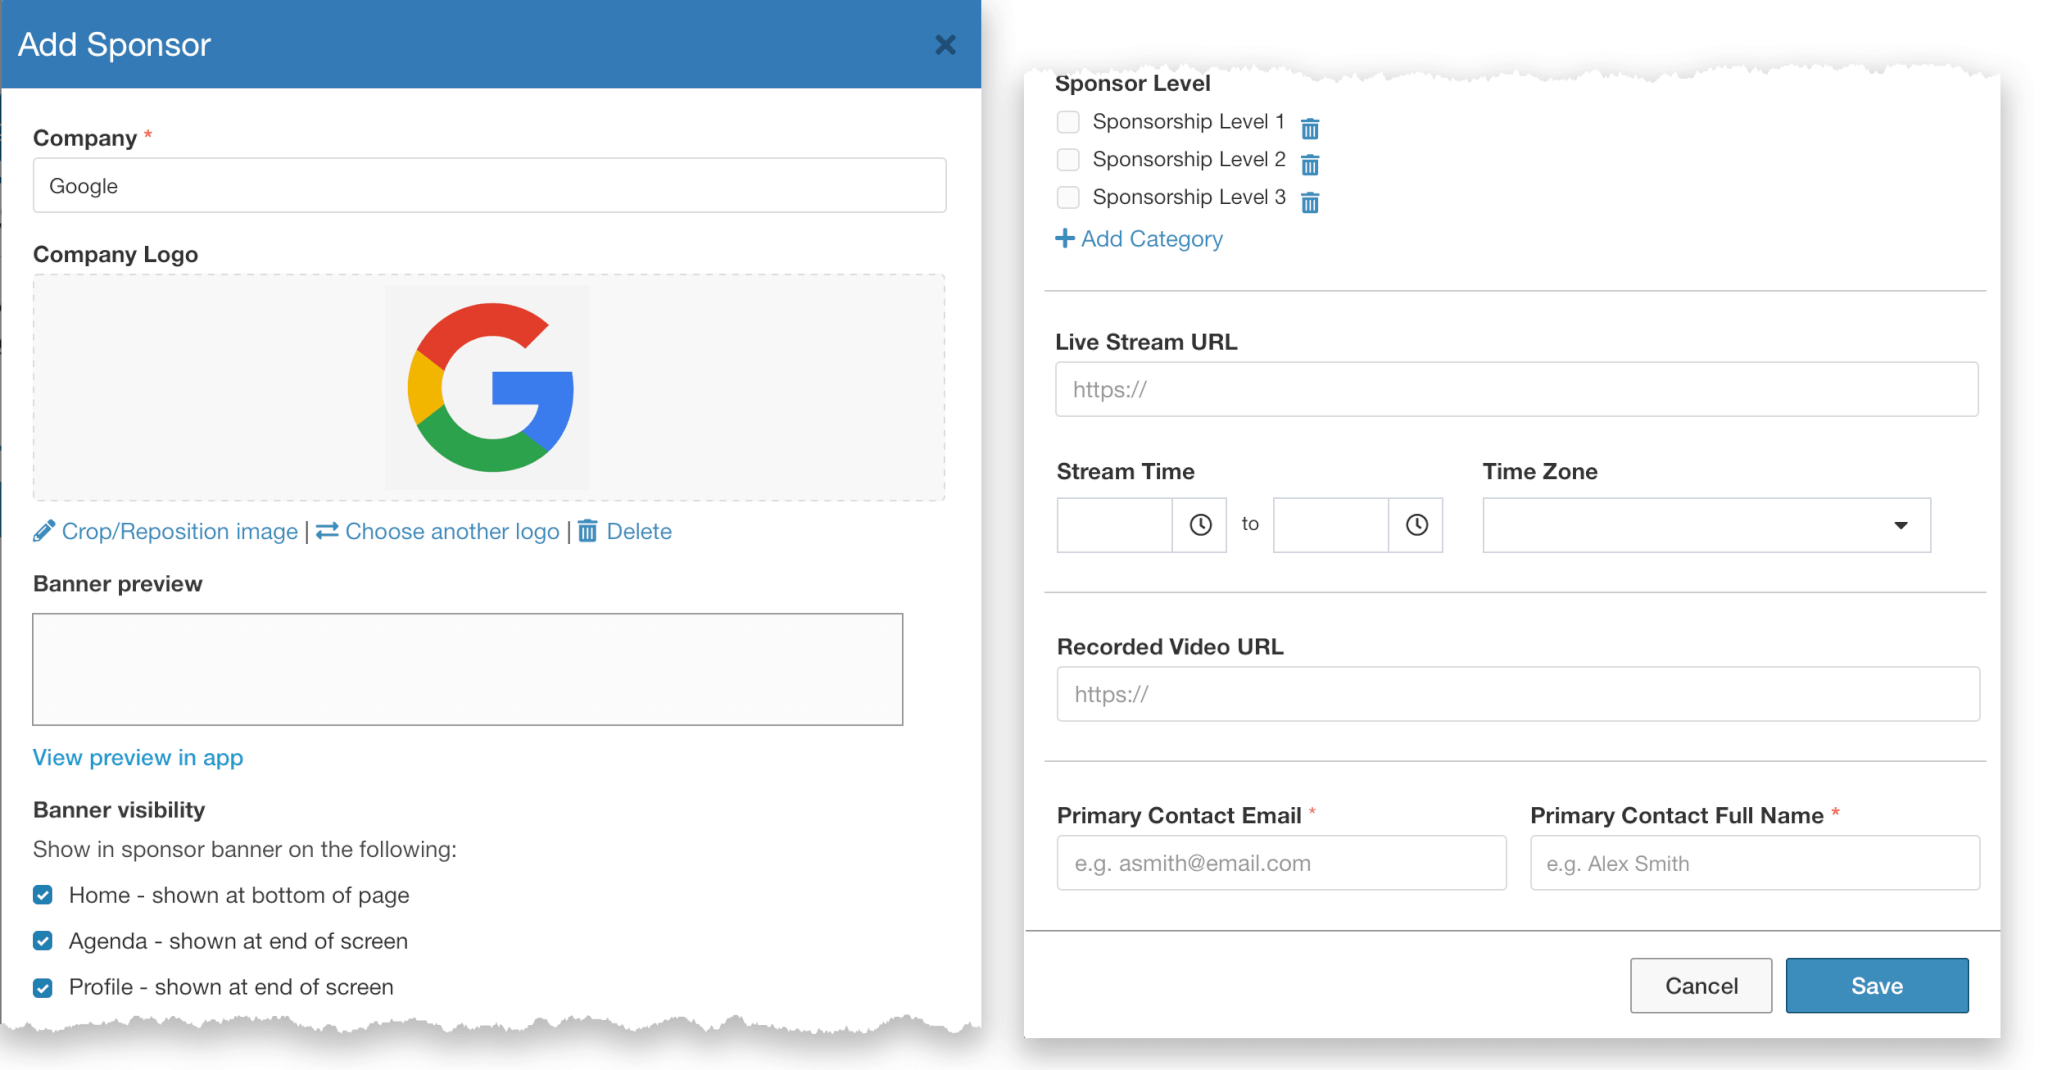The height and width of the screenshot is (1070, 2048).
Task: Open the Stream Time start clock picker
Action: point(1200,525)
